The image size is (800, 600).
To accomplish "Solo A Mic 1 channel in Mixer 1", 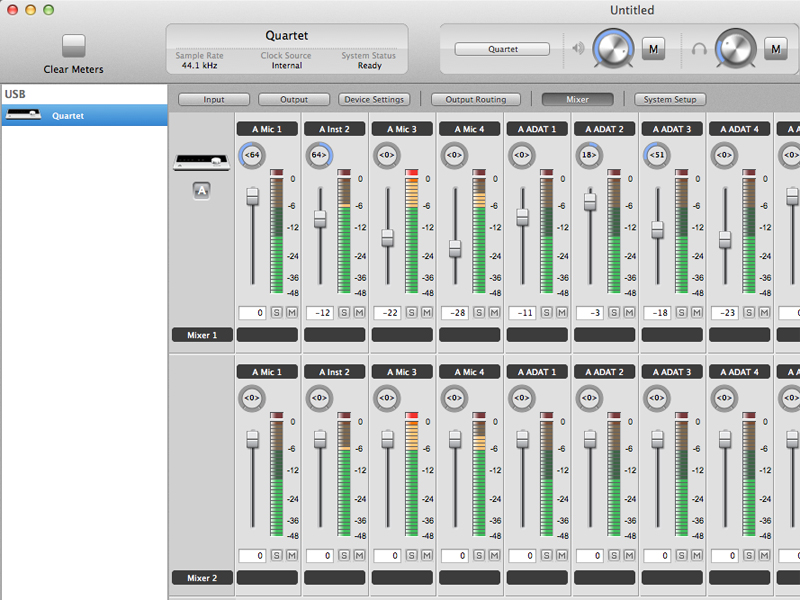I will tap(277, 313).
